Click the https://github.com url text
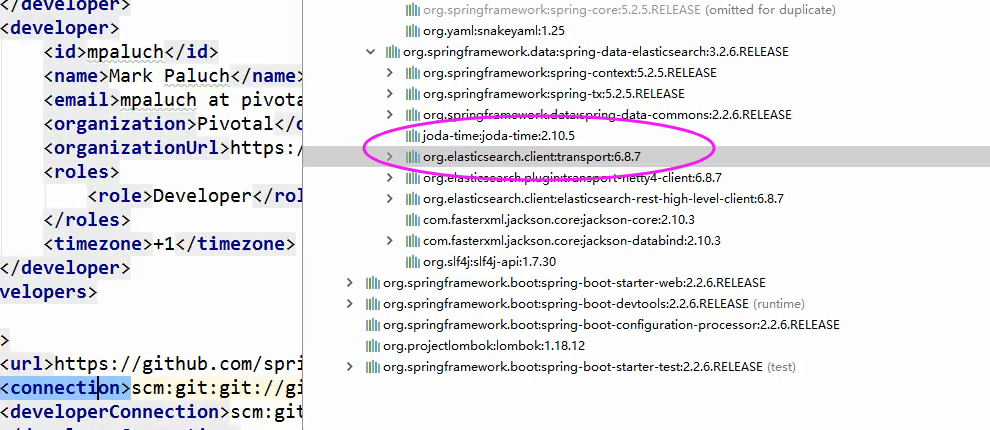This screenshot has height=430, width=990. click(179, 364)
